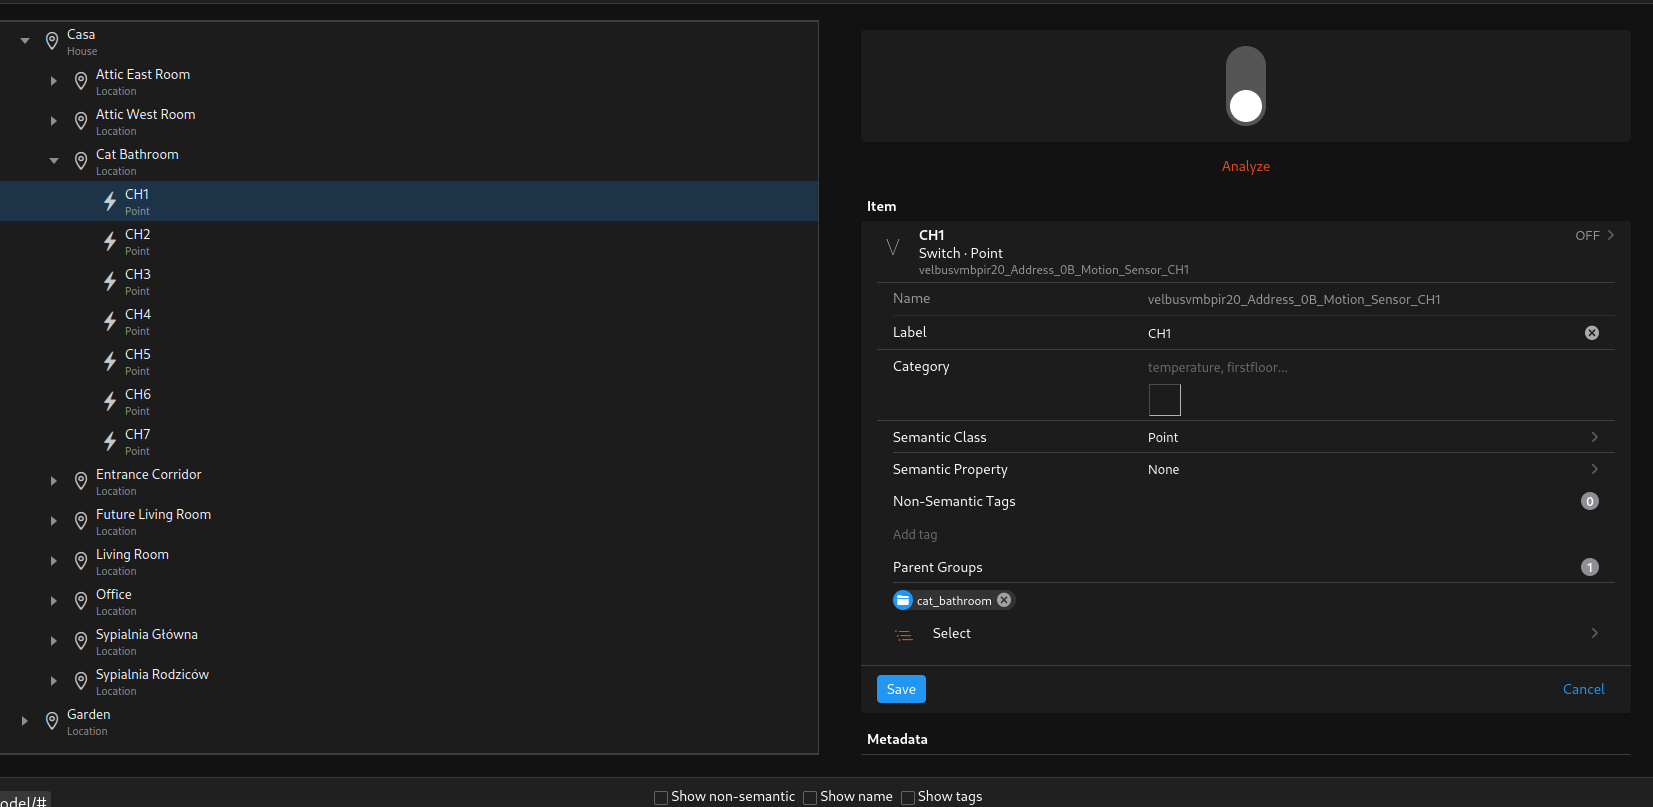Click the Future Living Room location pin icon
Image resolution: width=1653 pixels, height=807 pixels.
coord(81,521)
